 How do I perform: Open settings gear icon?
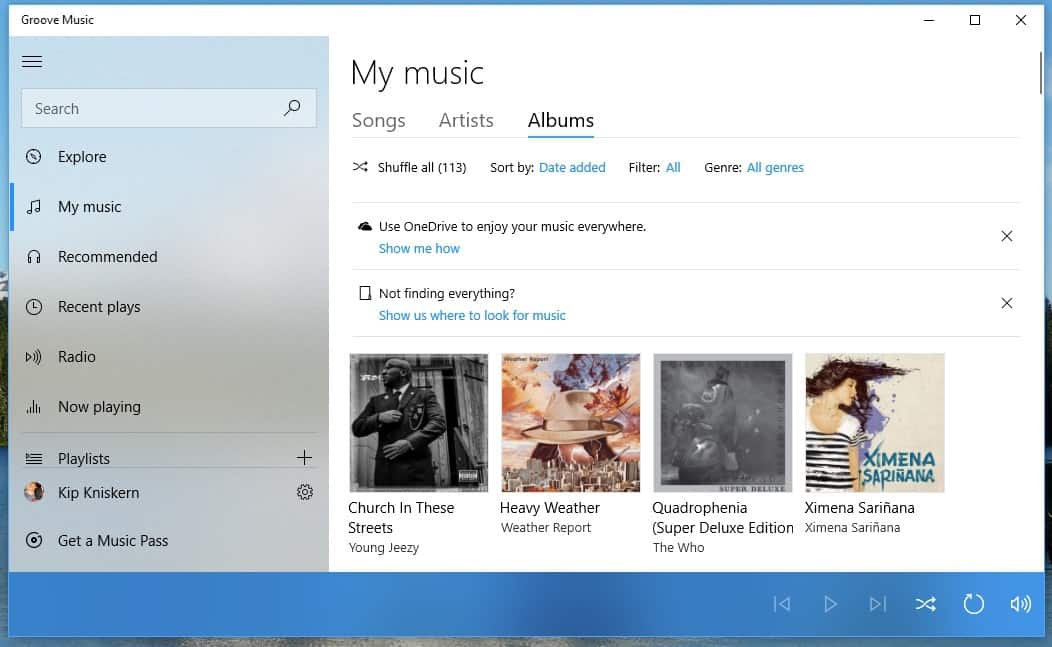(x=305, y=492)
